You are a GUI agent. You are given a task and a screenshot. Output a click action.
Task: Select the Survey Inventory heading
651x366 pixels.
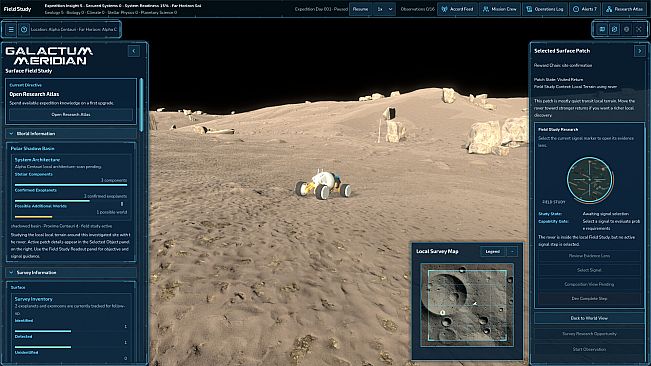(x=34, y=299)
